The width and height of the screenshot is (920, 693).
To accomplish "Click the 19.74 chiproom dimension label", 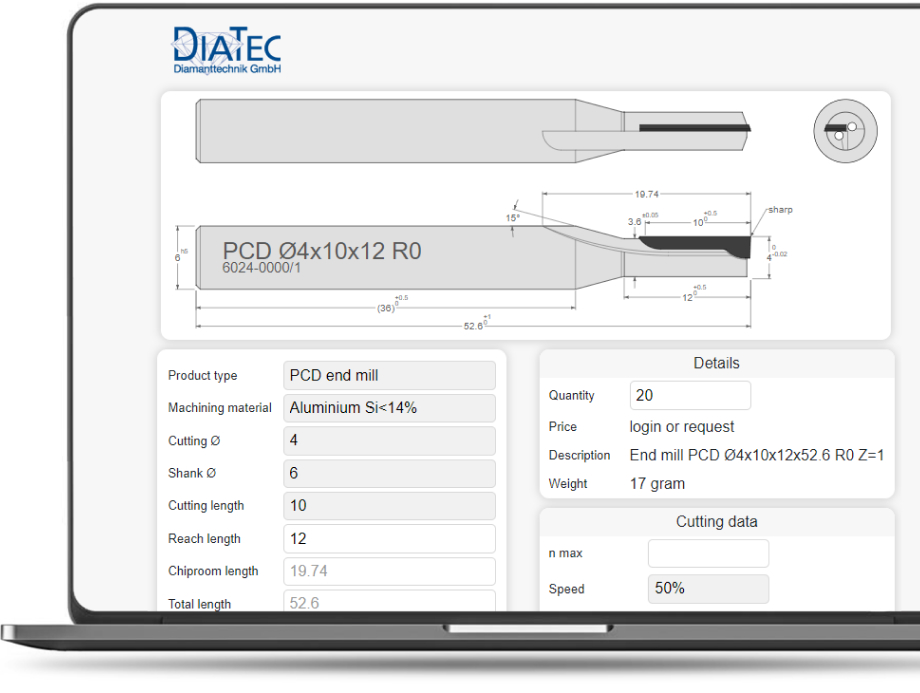I will point(647,194).
